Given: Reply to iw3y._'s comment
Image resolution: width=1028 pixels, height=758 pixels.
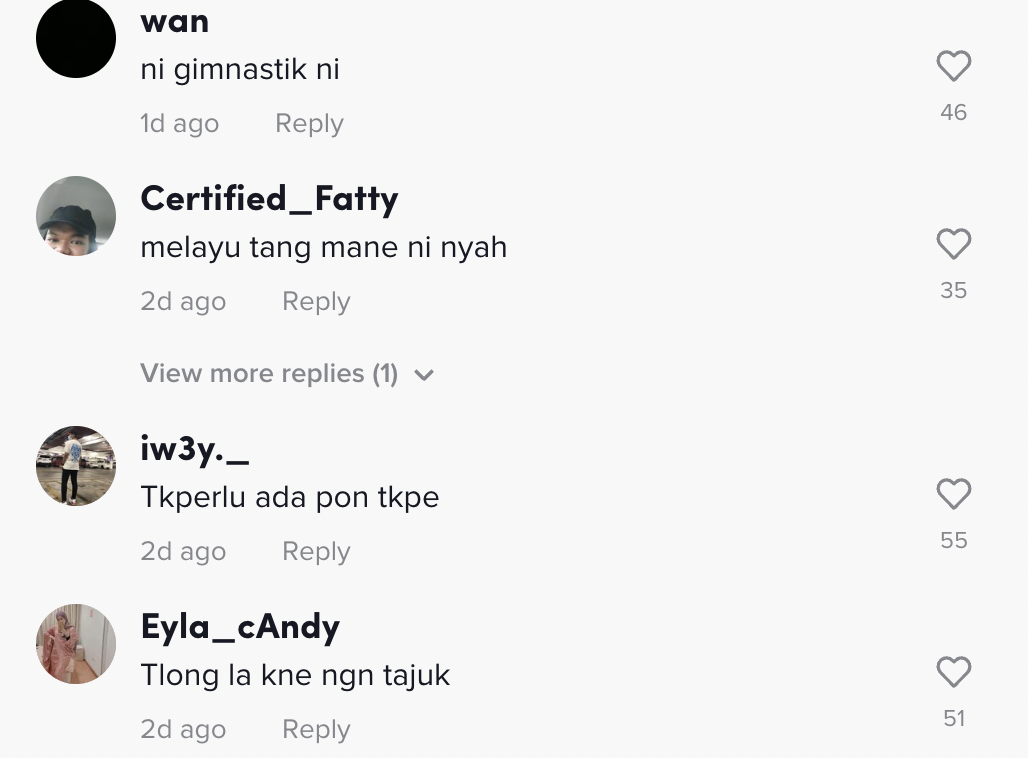Looking at the screenshot, I should click(x=316, y=552).
